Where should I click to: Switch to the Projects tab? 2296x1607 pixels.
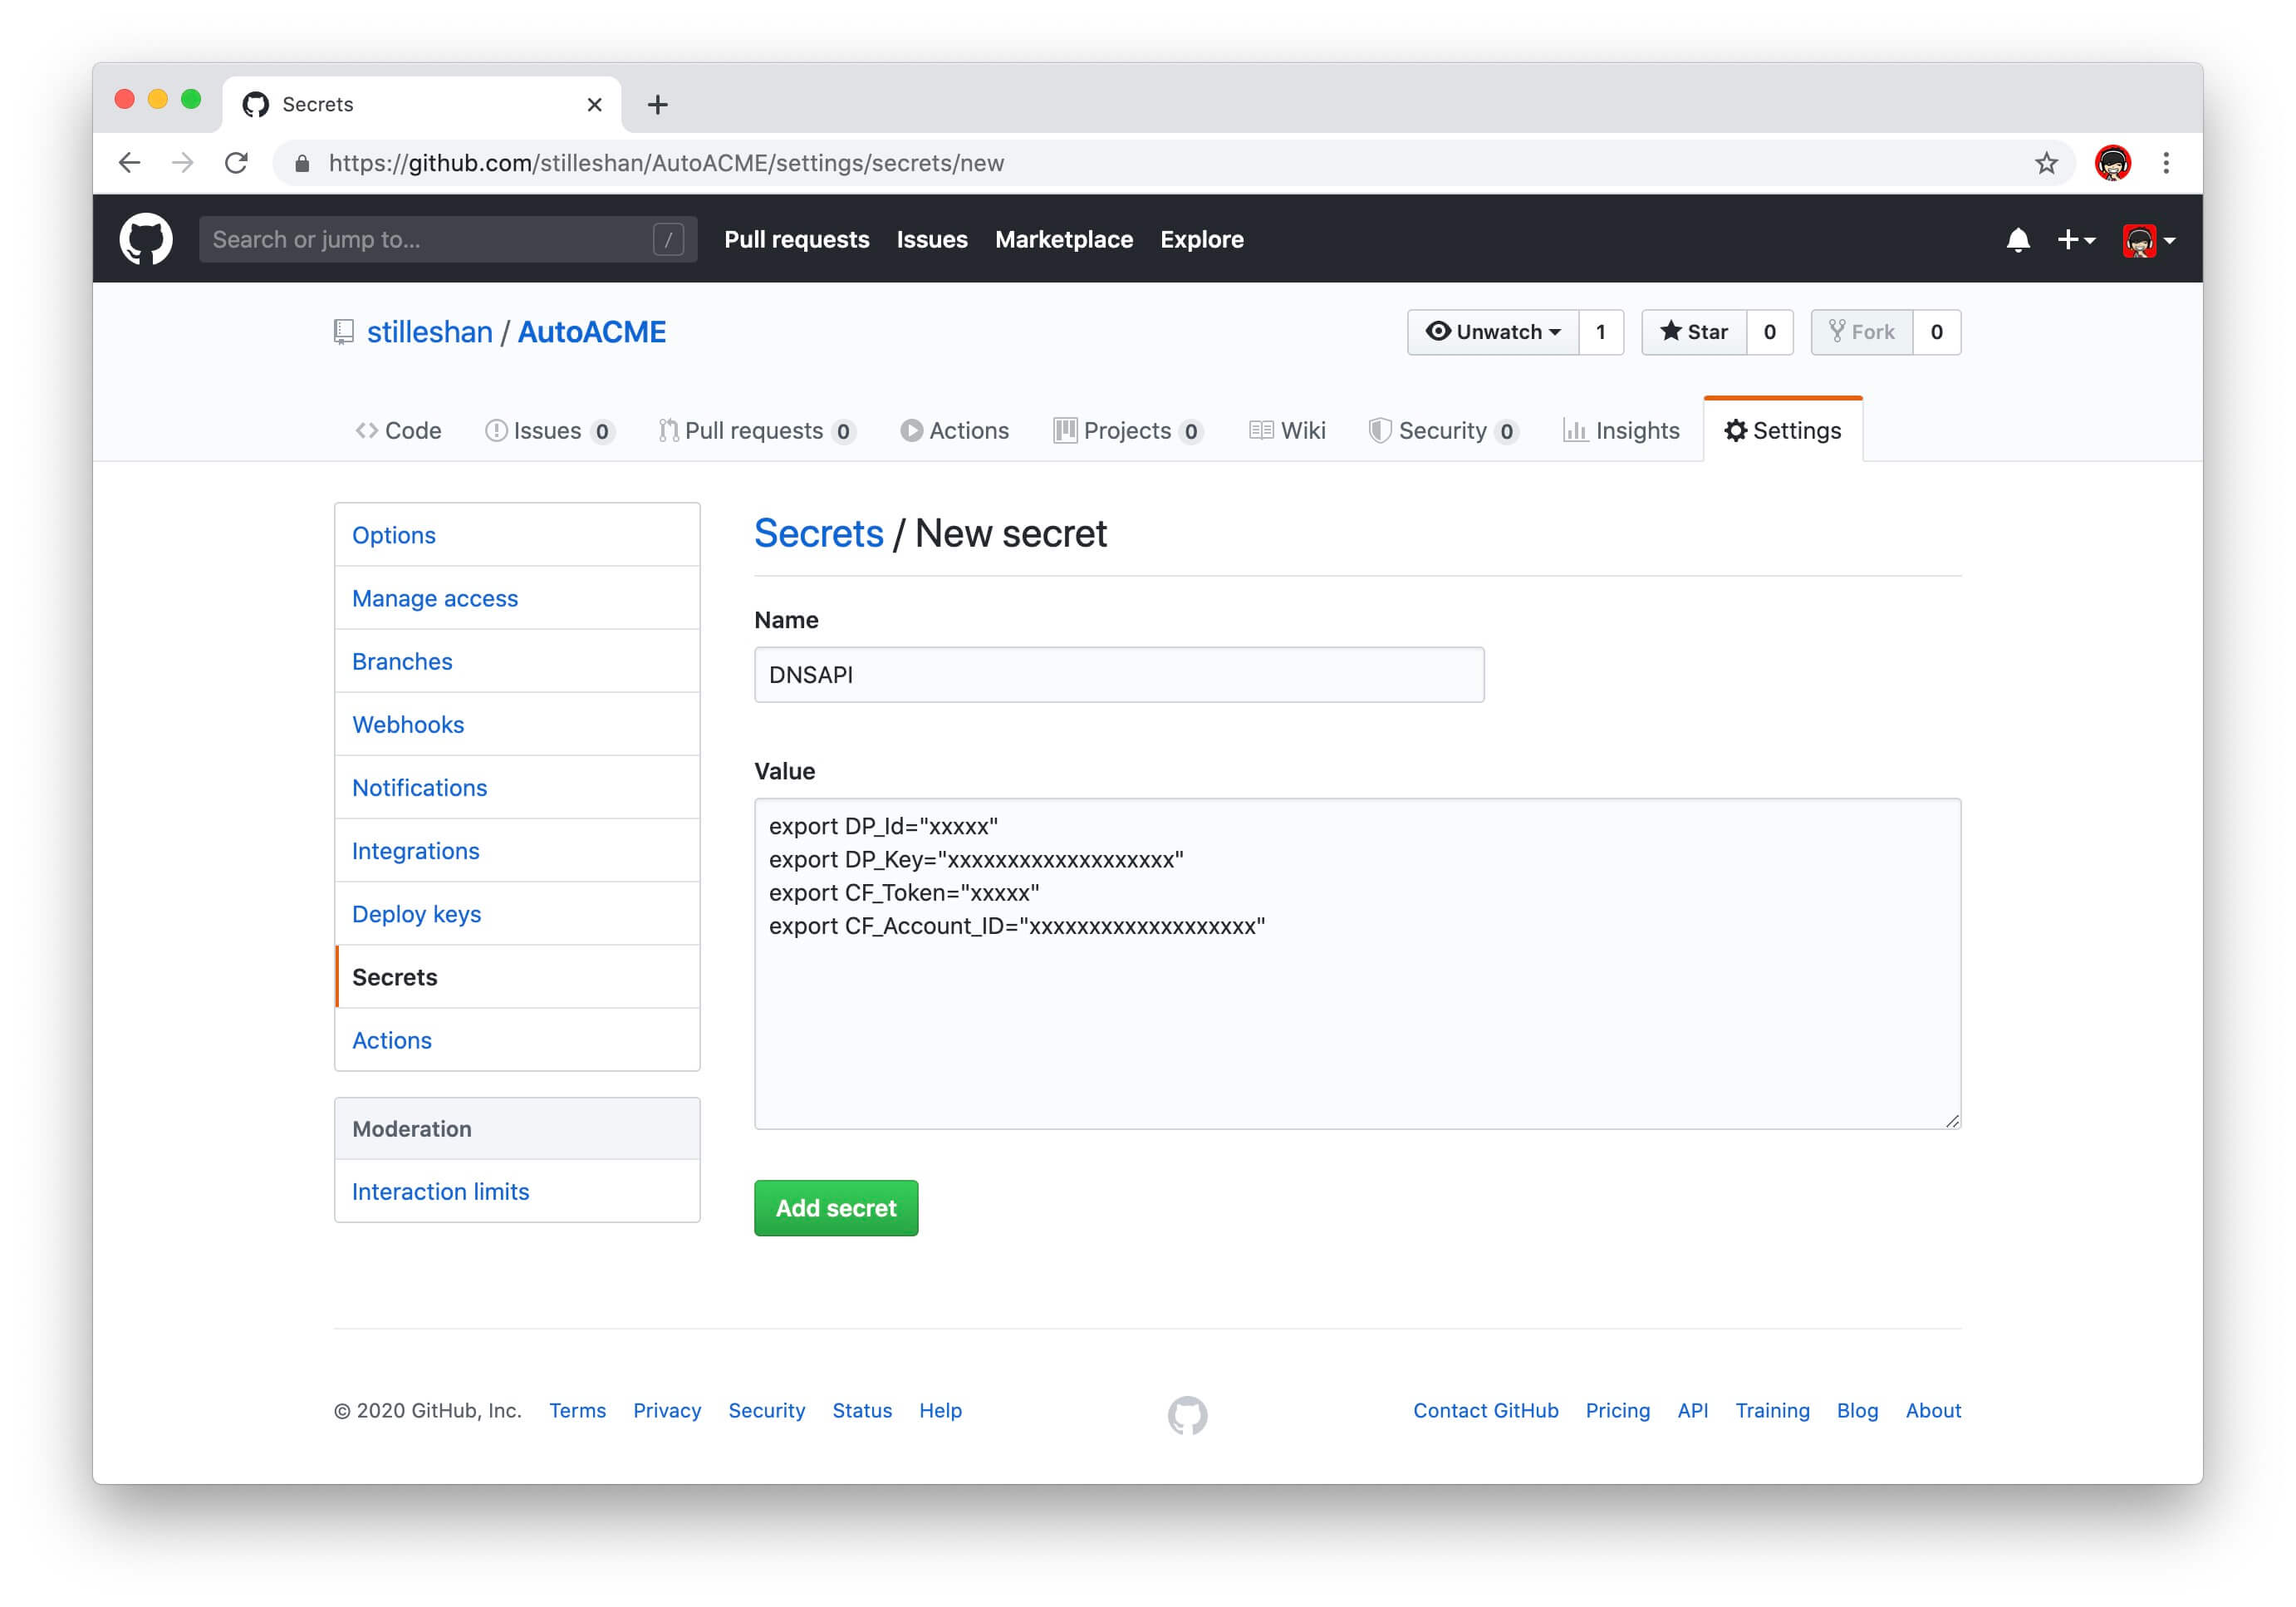point(1128,431)
